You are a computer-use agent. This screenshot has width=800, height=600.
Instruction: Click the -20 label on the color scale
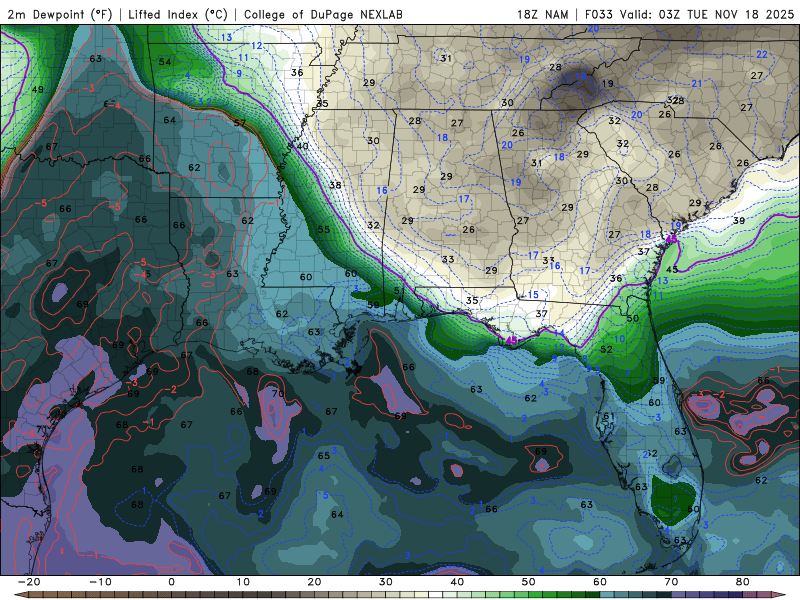tap(29, 582)
